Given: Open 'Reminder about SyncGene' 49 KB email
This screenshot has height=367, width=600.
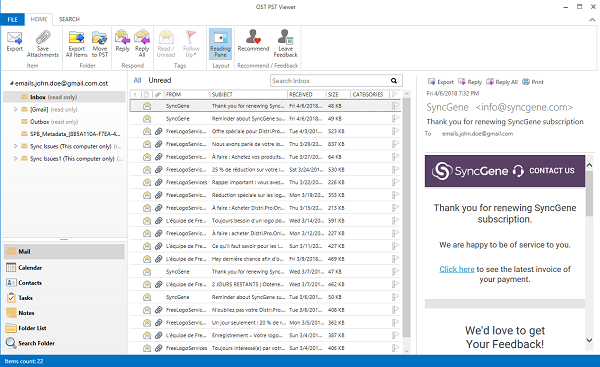Looking at the screenshot, I should click(x=265, y=119).
